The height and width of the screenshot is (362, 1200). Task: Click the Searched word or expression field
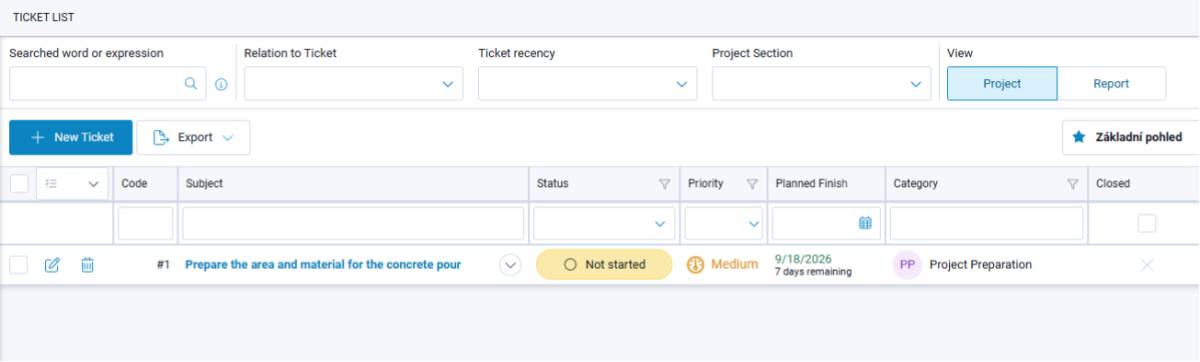[x=108, y=84]
